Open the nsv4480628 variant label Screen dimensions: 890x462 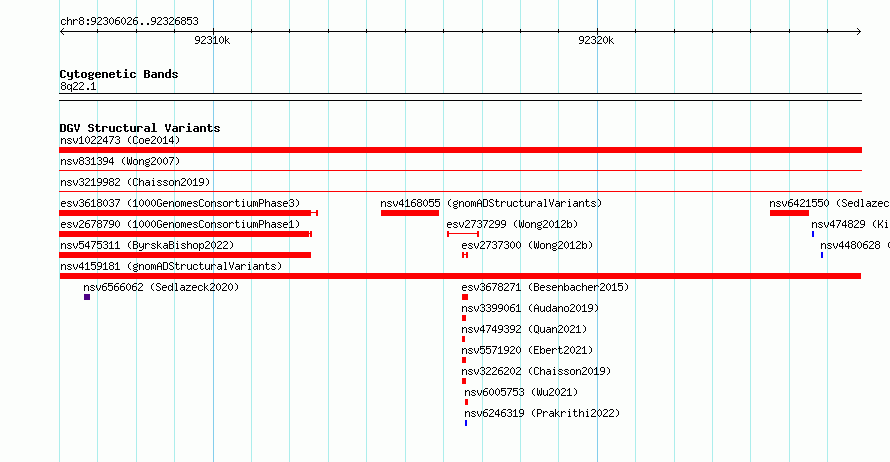tap(855, 245)
